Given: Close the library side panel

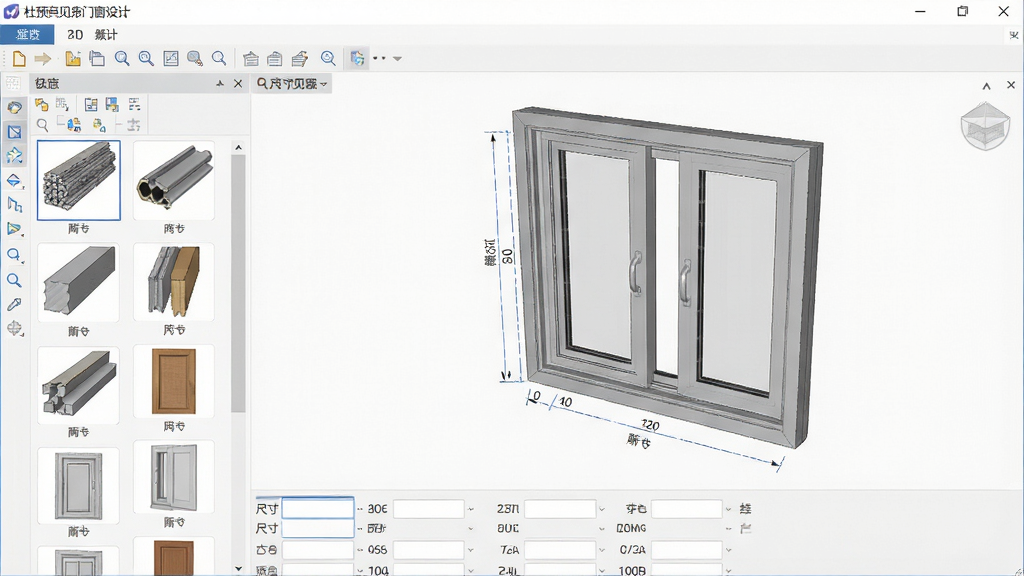Looking at the screenshot, I should click(x=238, y=84).
